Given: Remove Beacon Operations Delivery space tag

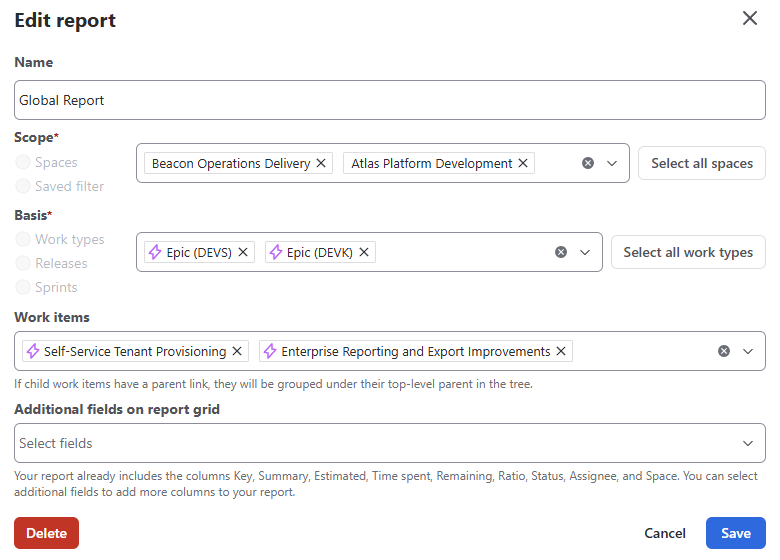Looking at the screenshot, I should 321,163.
